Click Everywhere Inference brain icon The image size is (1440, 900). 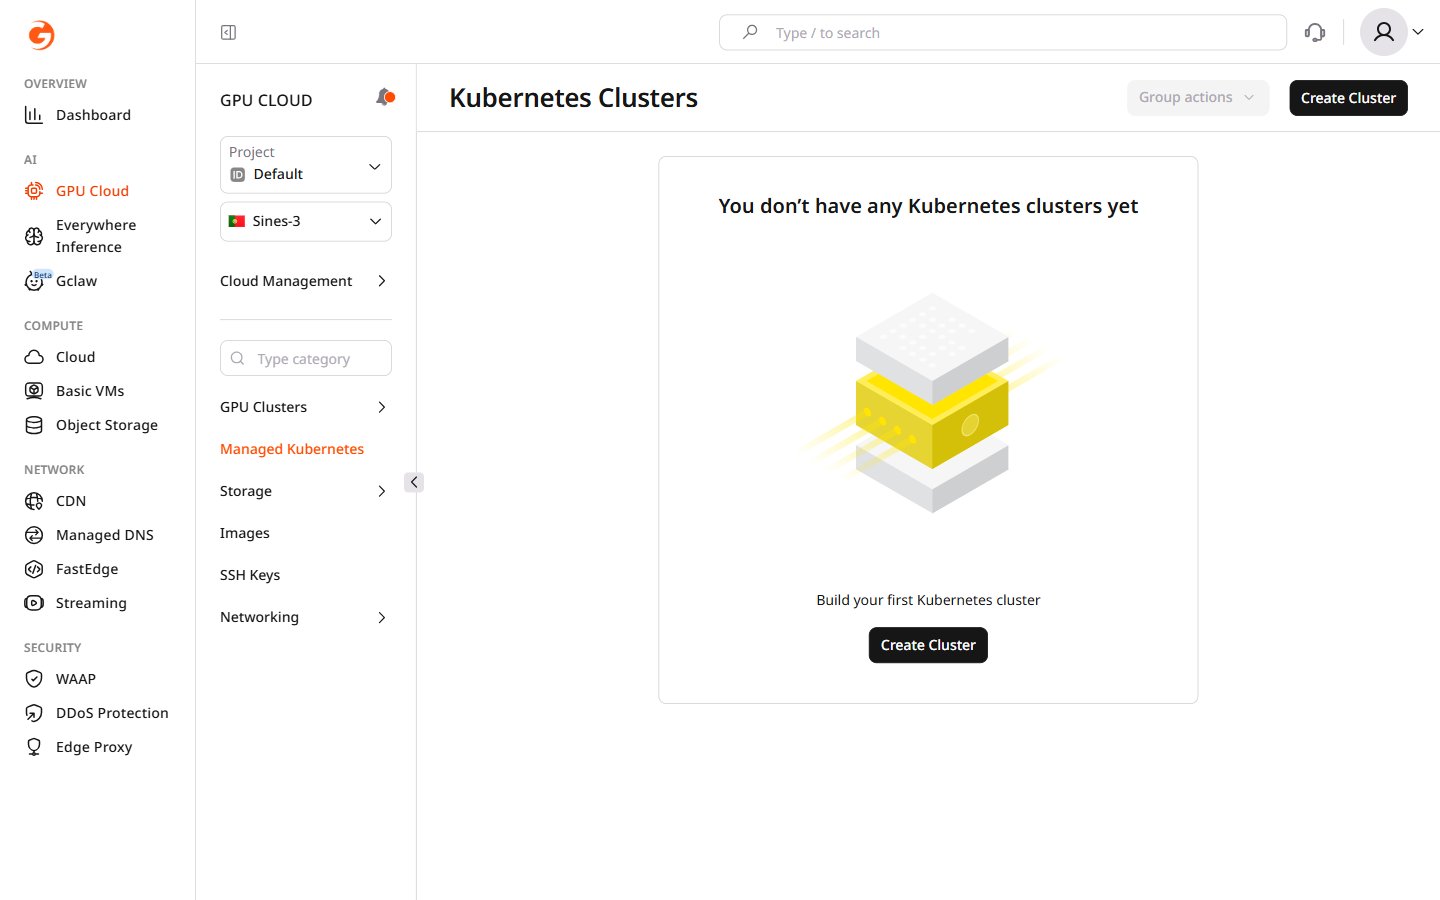[34, 236]
